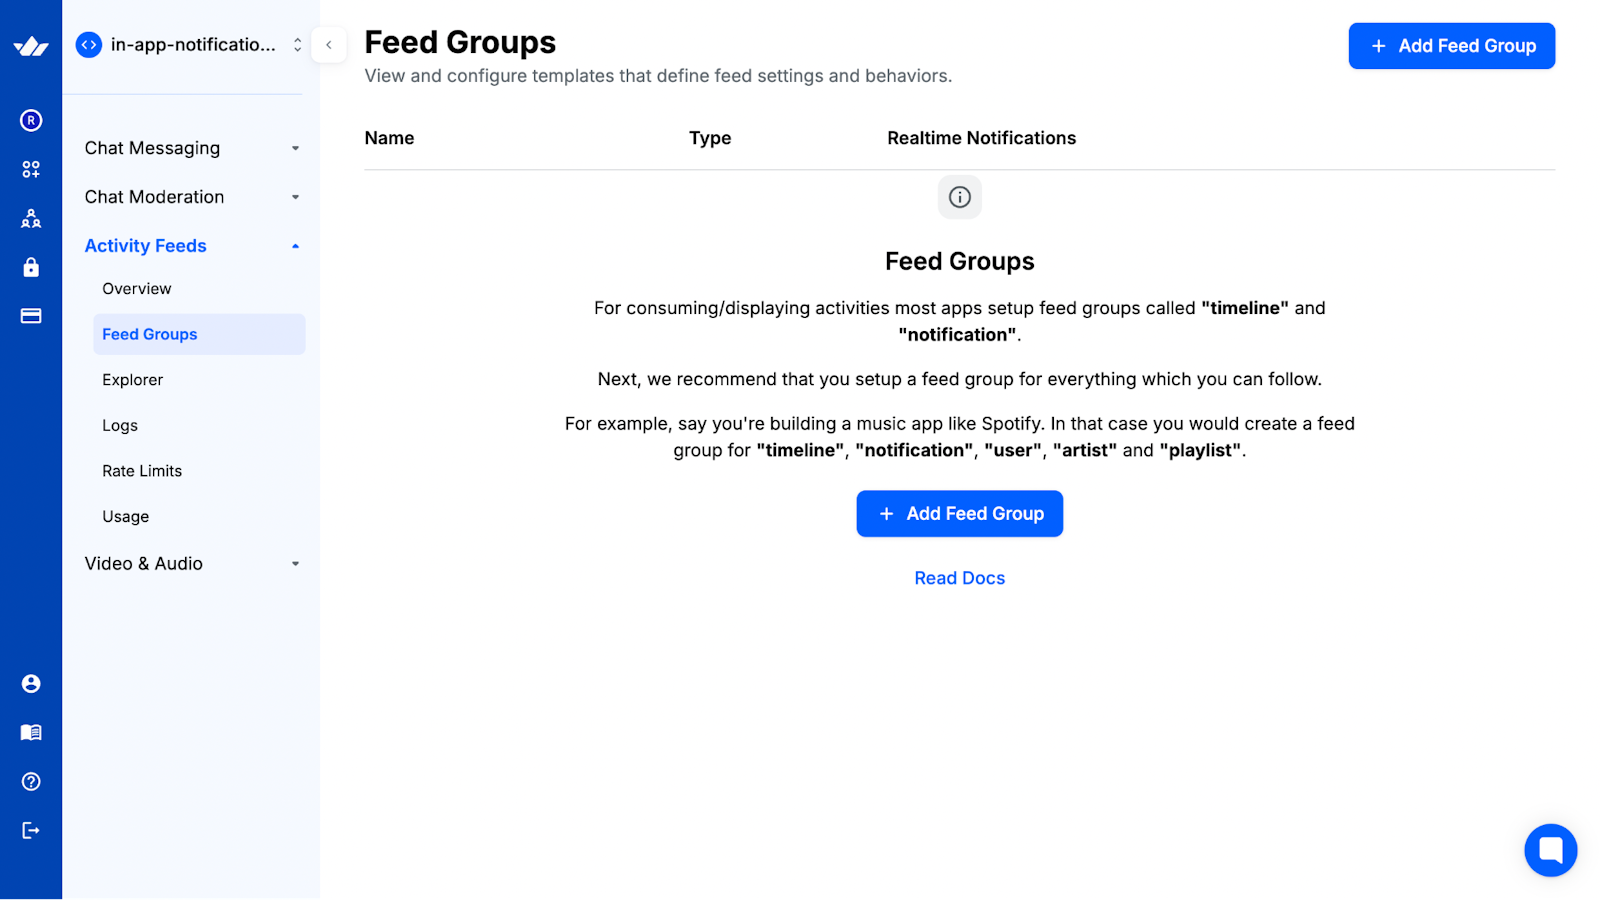Open your profile account icon

tap(31, 683)
